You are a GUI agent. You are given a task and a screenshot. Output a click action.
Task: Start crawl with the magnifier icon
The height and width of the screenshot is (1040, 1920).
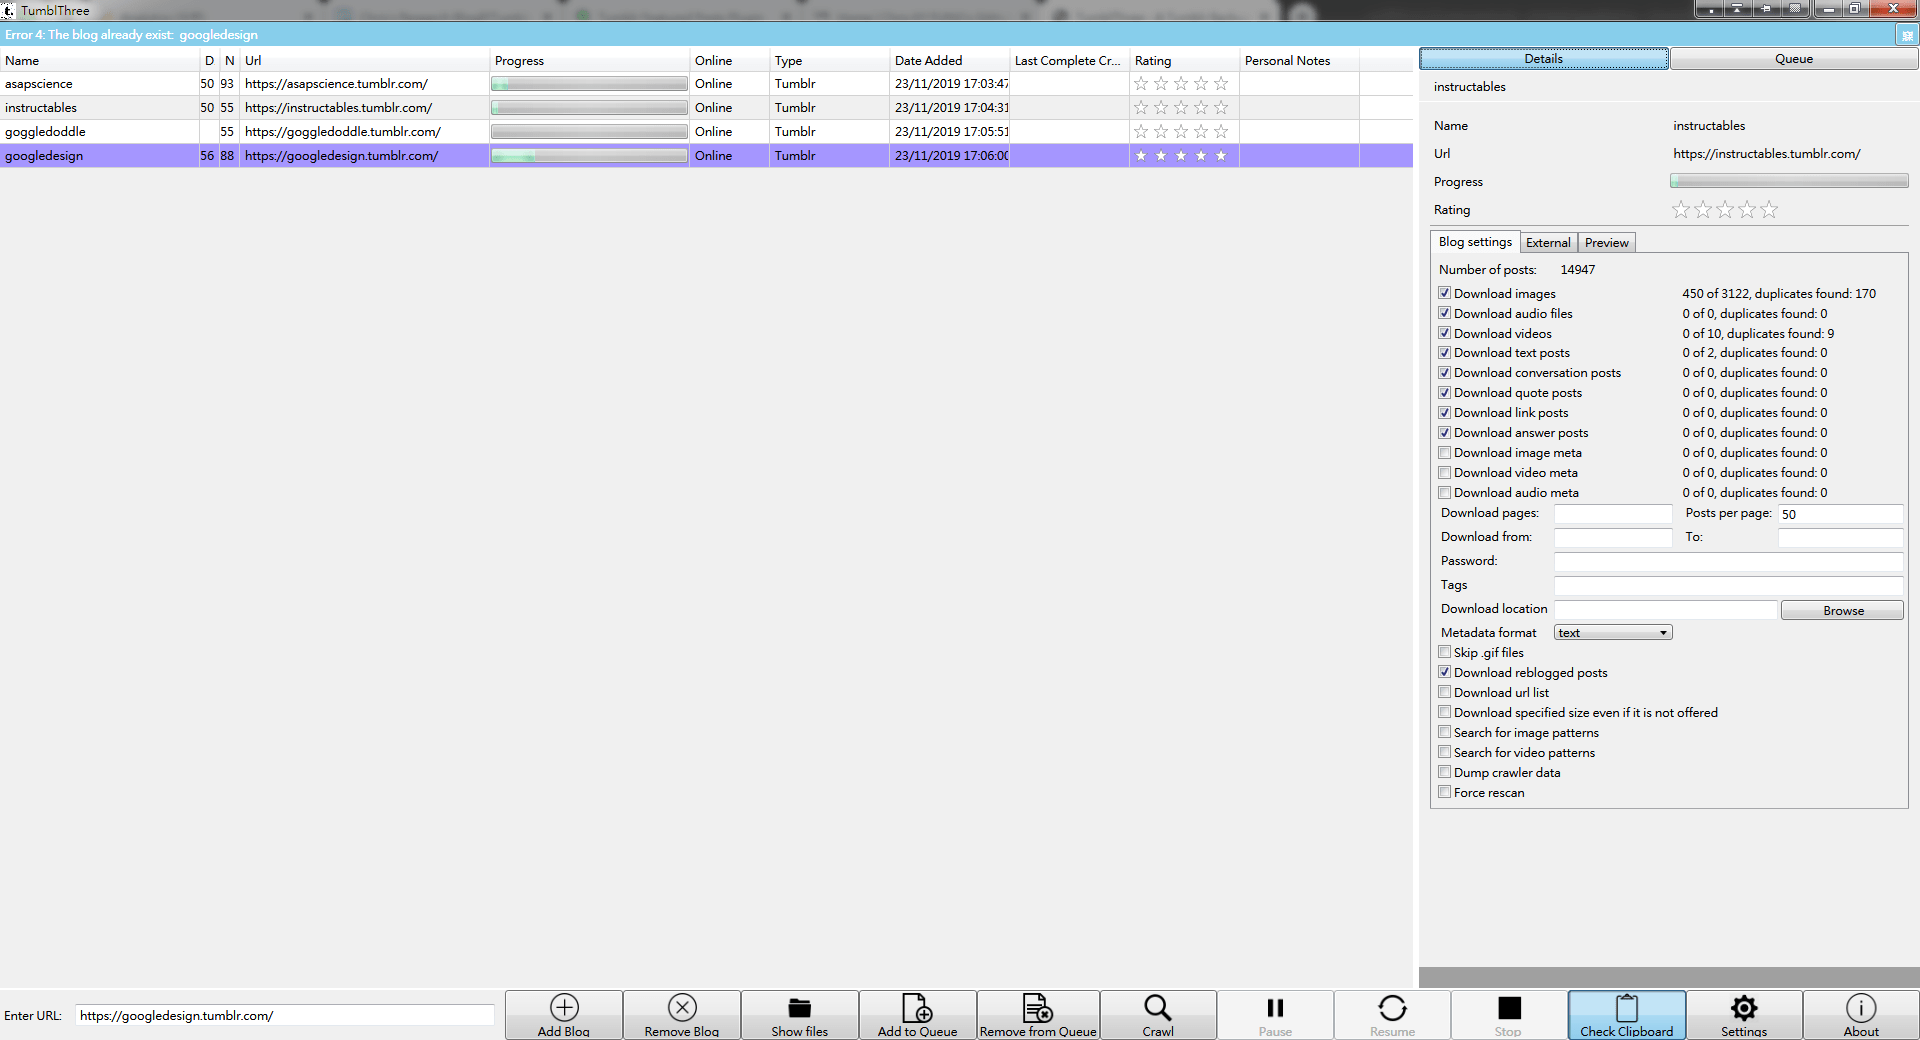pos(1158,1007)
